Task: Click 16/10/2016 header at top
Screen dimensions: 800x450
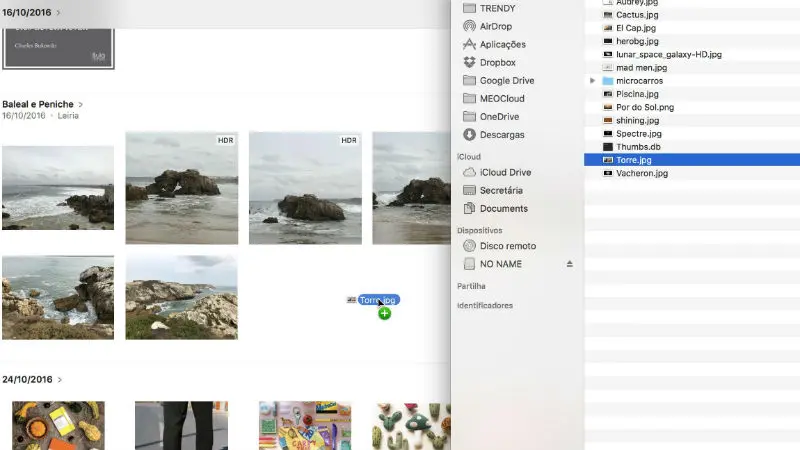Action: pos(27,12)
